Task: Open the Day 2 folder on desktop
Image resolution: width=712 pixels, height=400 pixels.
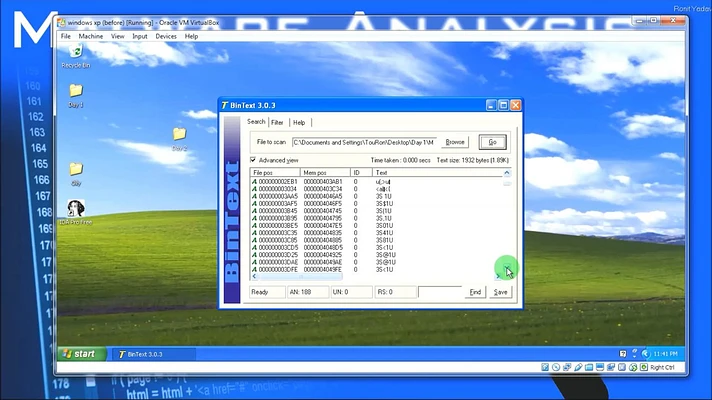Action: (x=179, y=135)
